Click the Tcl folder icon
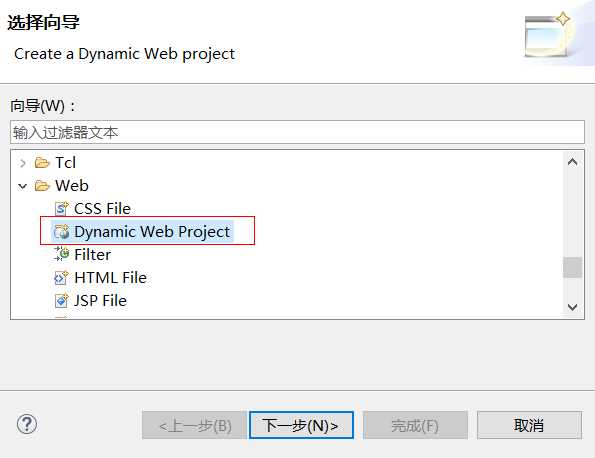The height and width of the screenshot is (458, 595). coord(42,163)
